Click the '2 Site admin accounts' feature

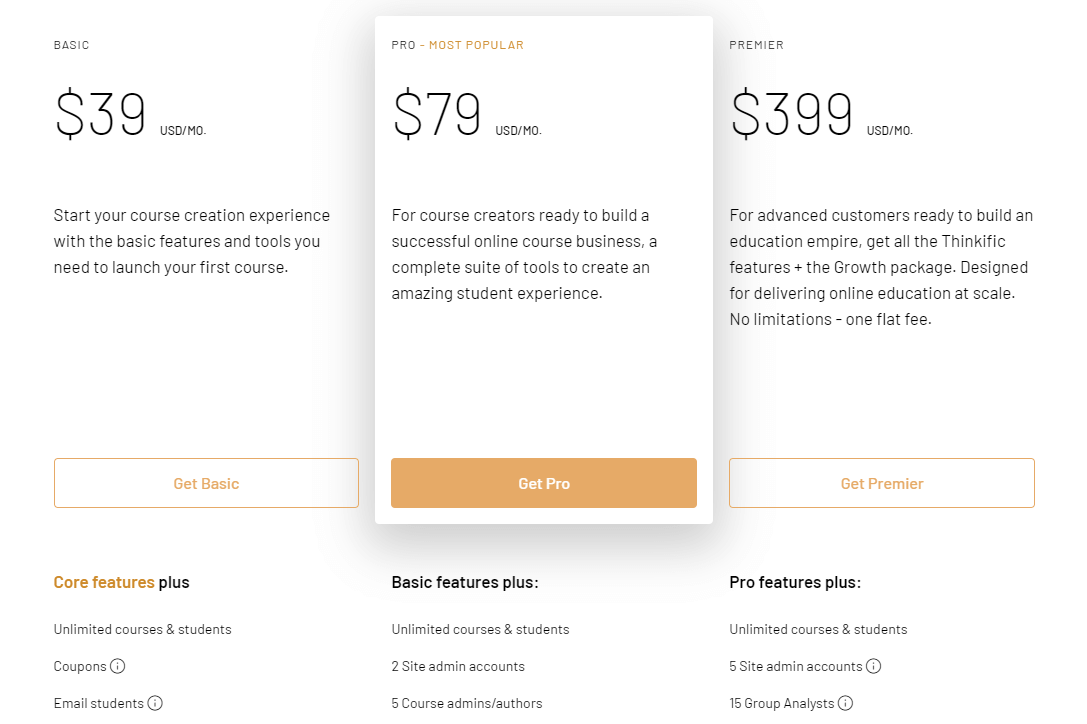pyautogui.click(x=458, y=666)
